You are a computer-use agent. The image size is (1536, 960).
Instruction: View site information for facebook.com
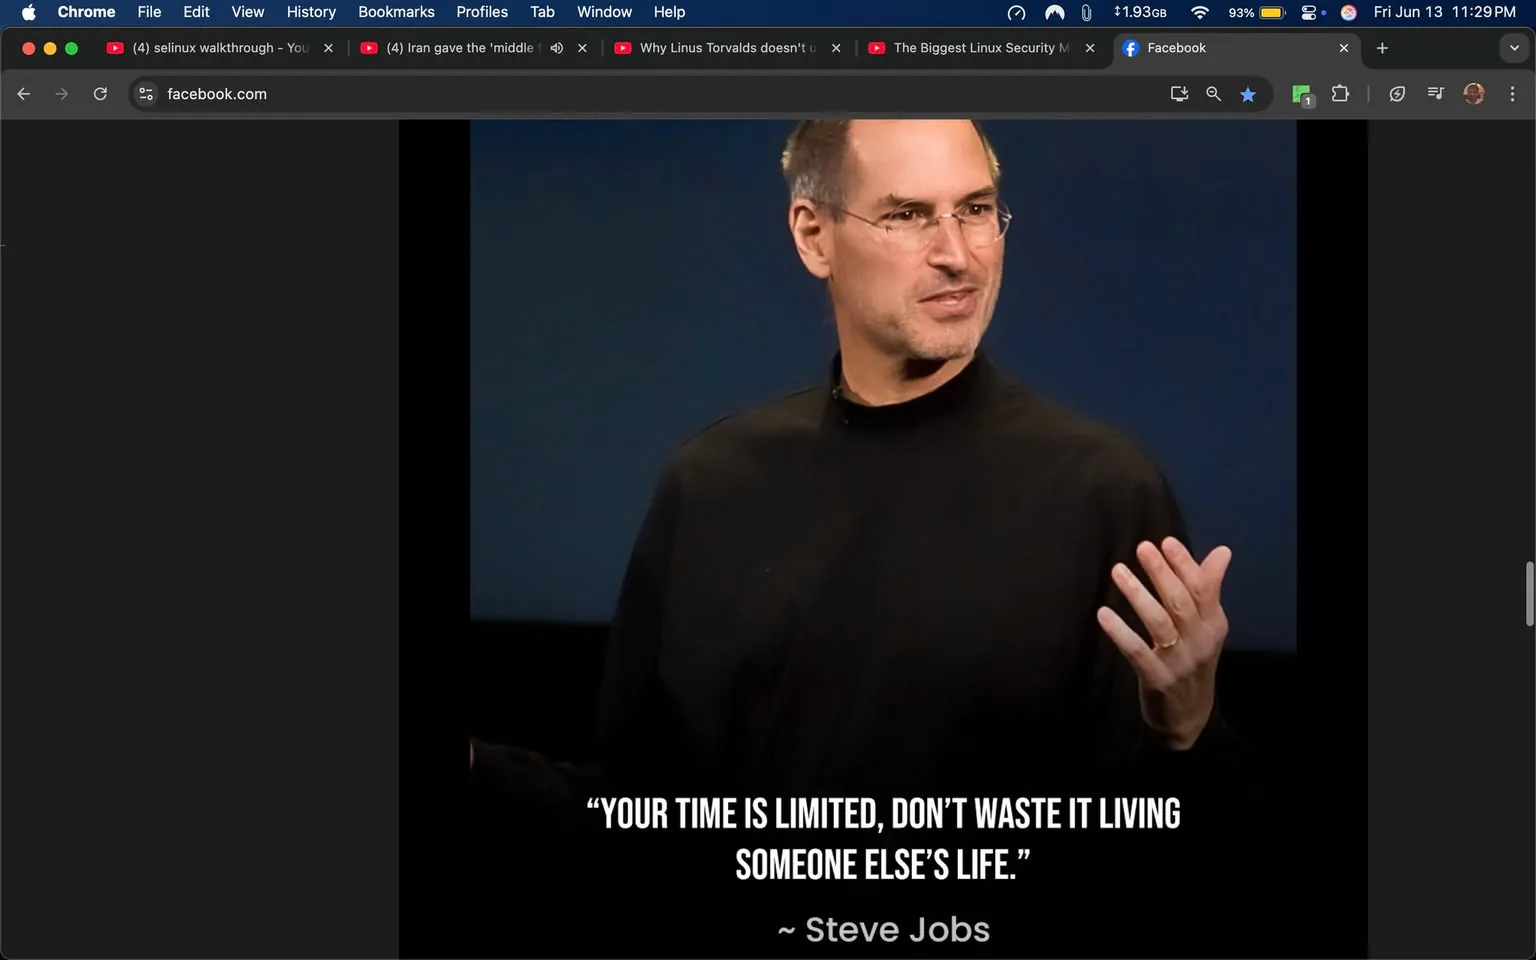click(x=146, y=94)
